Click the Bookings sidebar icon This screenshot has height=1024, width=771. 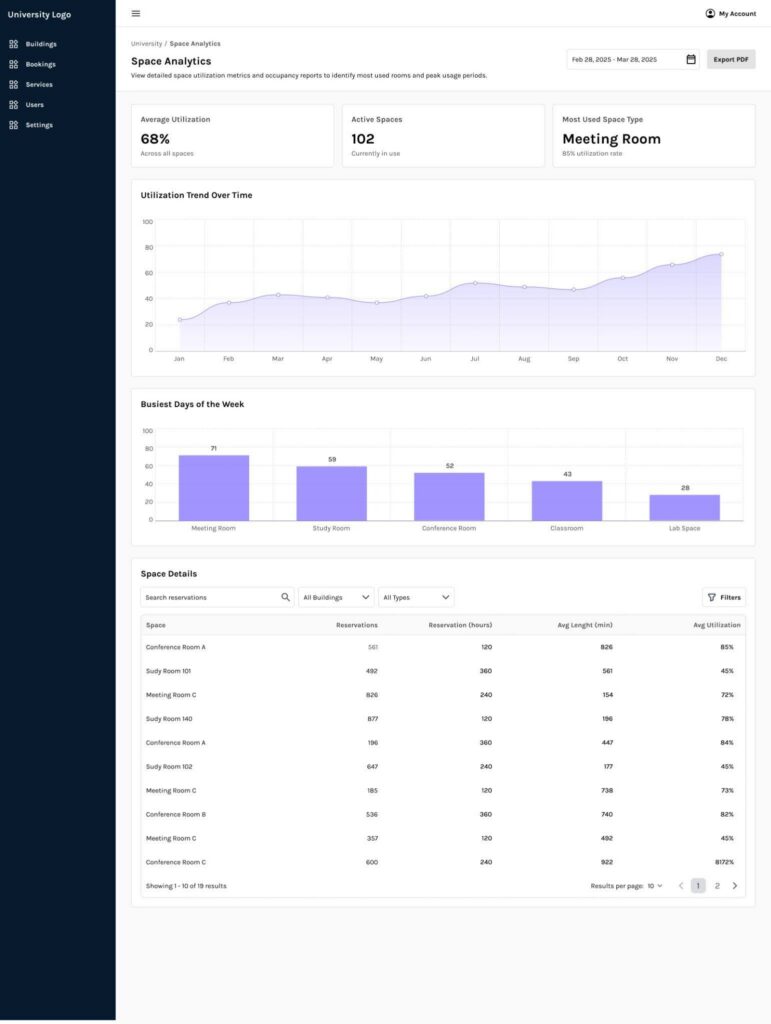tap(14, 64)
